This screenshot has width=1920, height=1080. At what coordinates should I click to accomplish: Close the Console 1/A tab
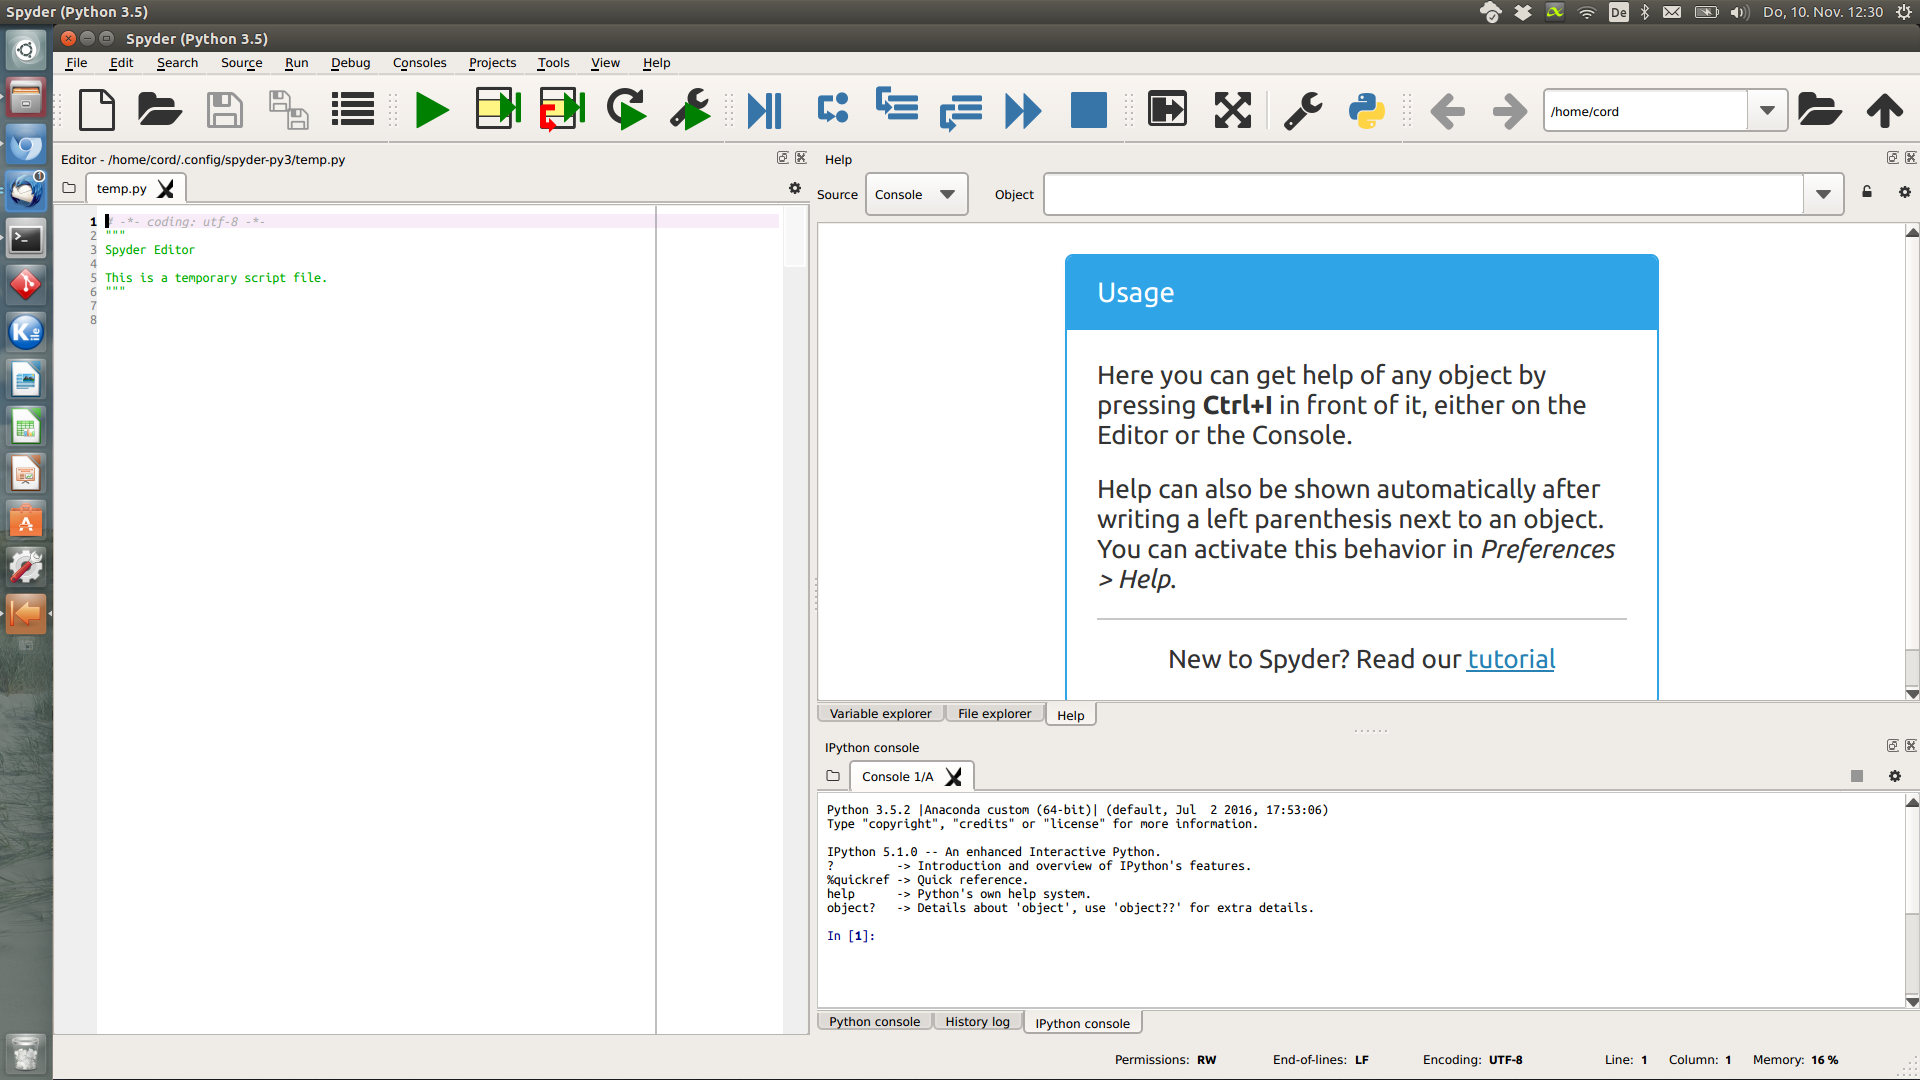coord(954,777)
